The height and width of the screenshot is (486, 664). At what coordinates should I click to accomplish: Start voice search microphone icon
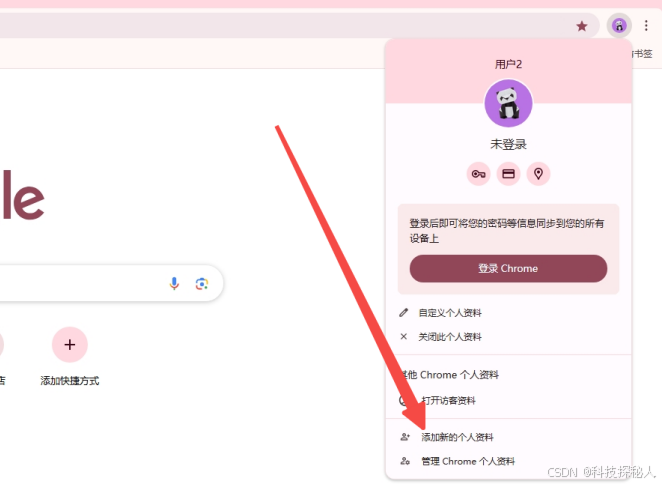[x=174, y=284]
